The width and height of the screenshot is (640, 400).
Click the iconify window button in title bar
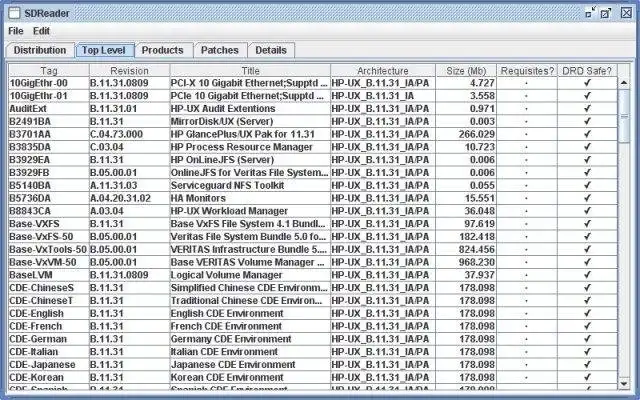591,13
